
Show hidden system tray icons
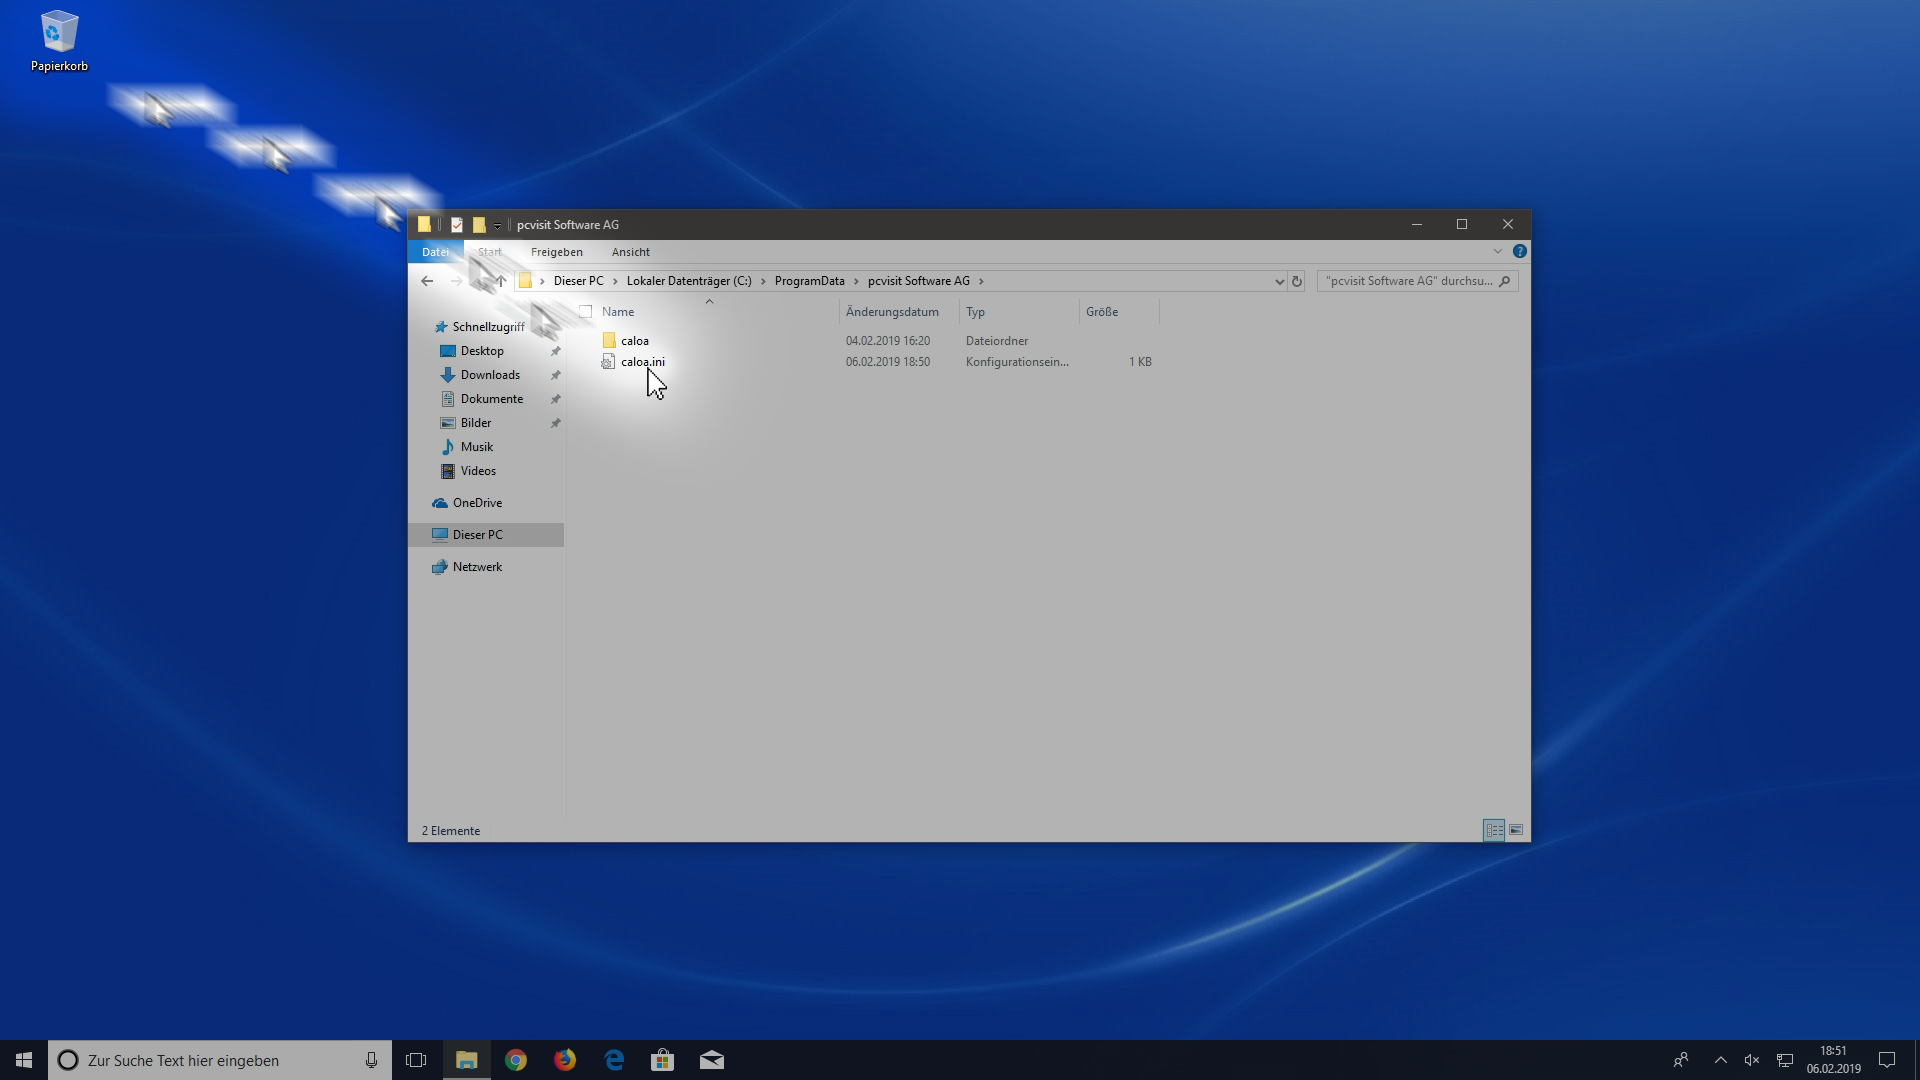1720,1060
